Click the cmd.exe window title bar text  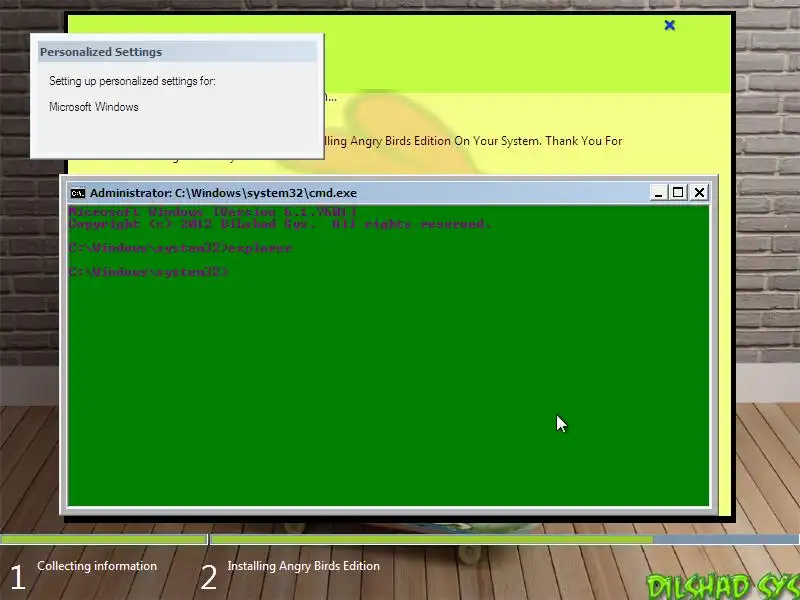[x=223, y=193]
